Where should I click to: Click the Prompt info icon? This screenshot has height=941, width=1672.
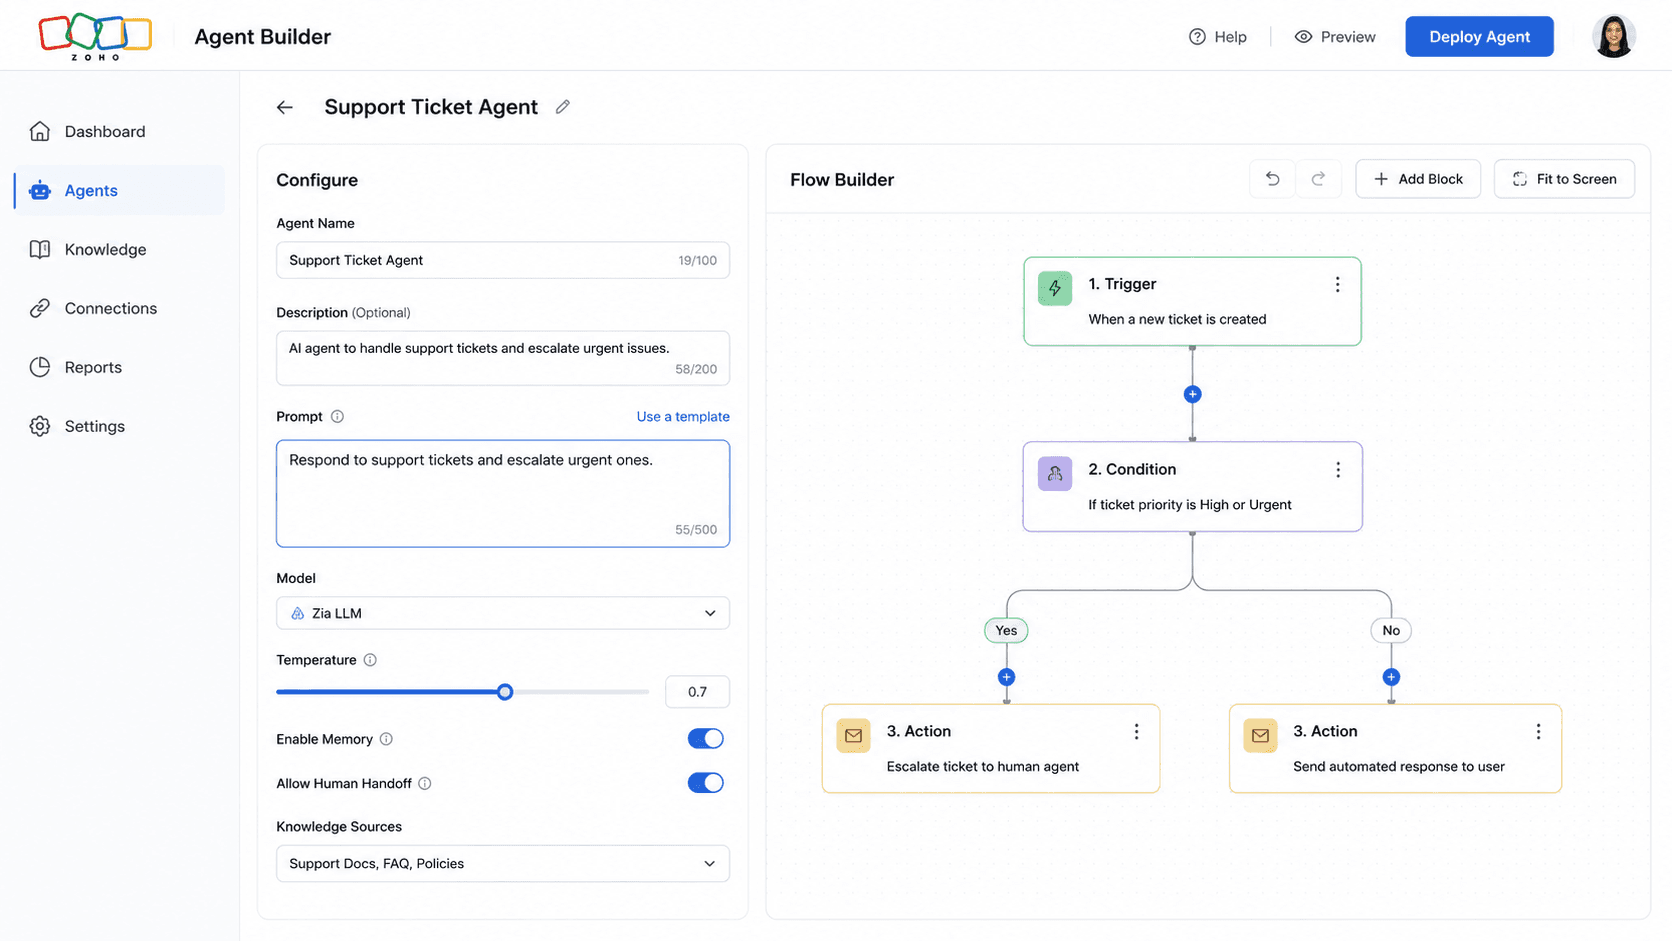click(337, 416)
